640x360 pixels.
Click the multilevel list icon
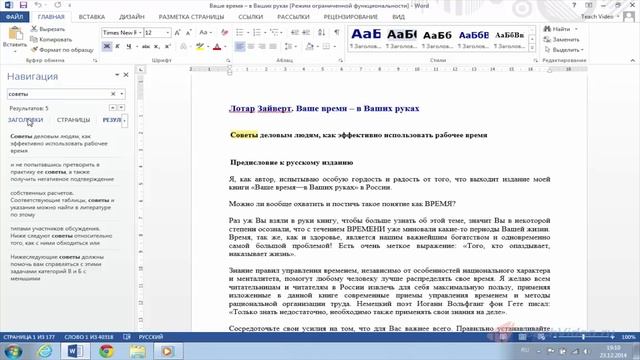(x=274, y=33)
